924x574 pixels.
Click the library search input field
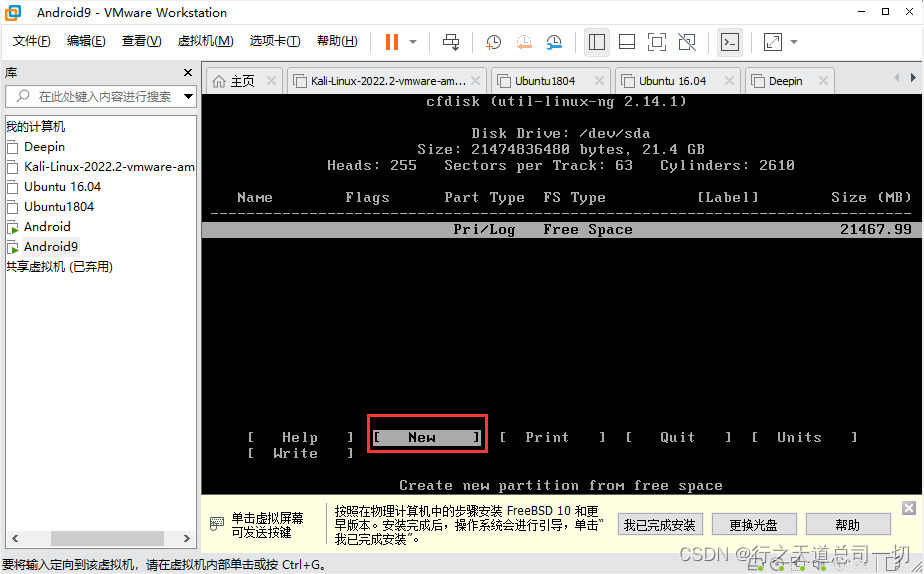[x=93, y=96]
